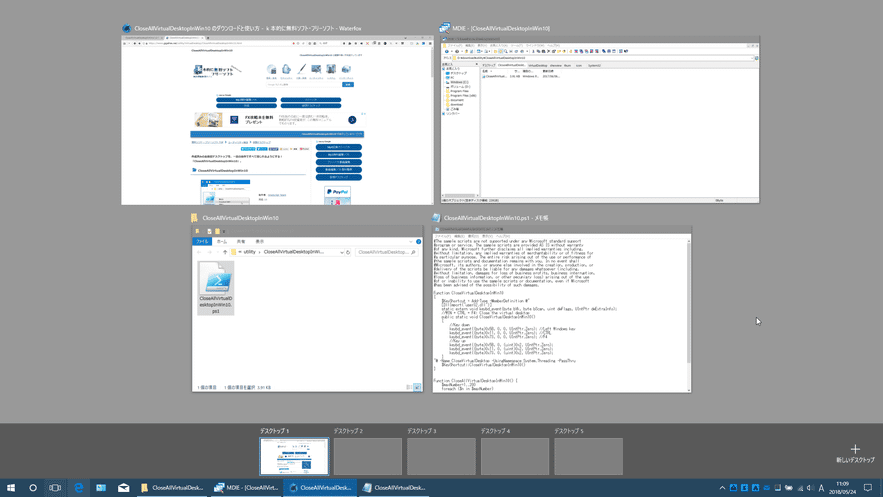Click the envelope tray icon

pos(766,488)
